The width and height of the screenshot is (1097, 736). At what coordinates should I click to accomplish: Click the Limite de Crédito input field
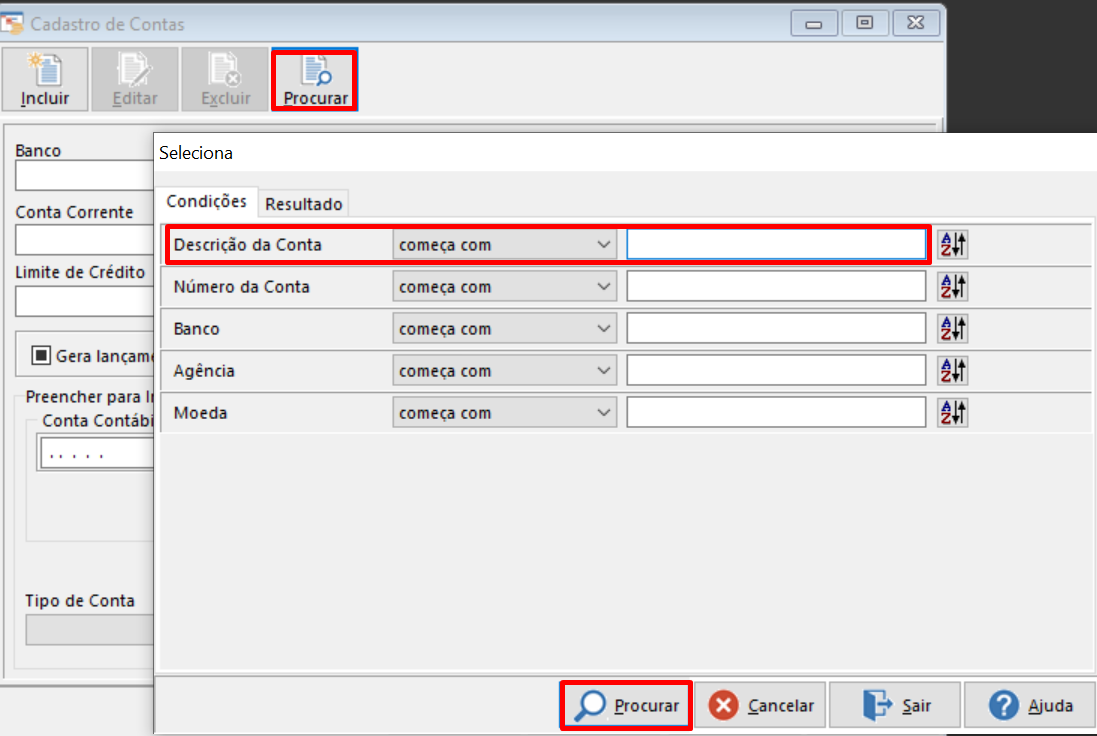[85, 302]
